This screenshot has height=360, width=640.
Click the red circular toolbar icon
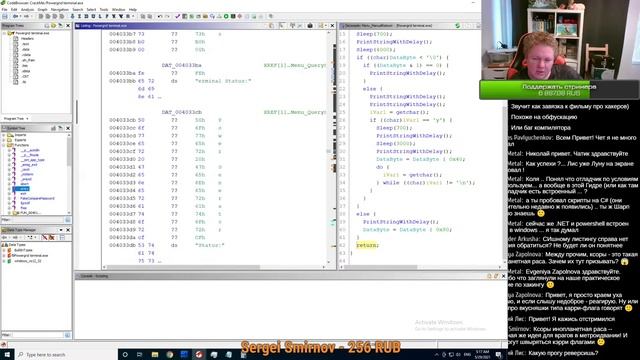coord(240,16)
